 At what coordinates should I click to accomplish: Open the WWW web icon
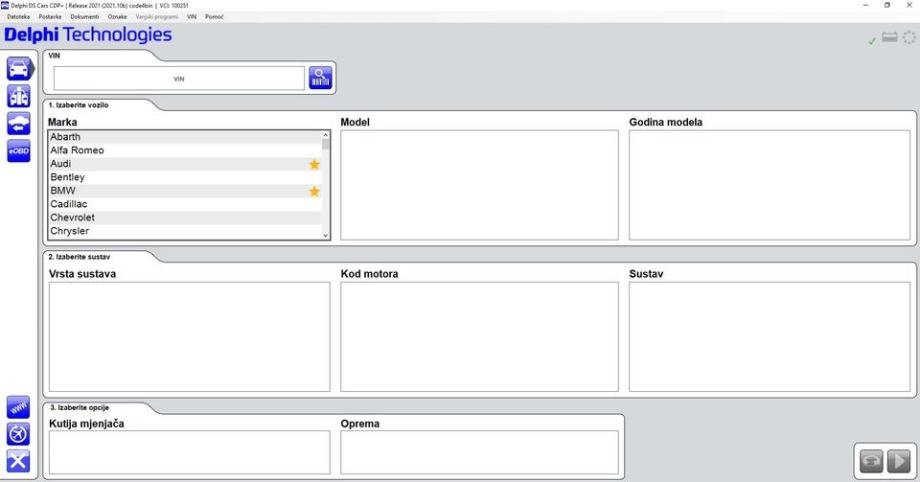18,407
